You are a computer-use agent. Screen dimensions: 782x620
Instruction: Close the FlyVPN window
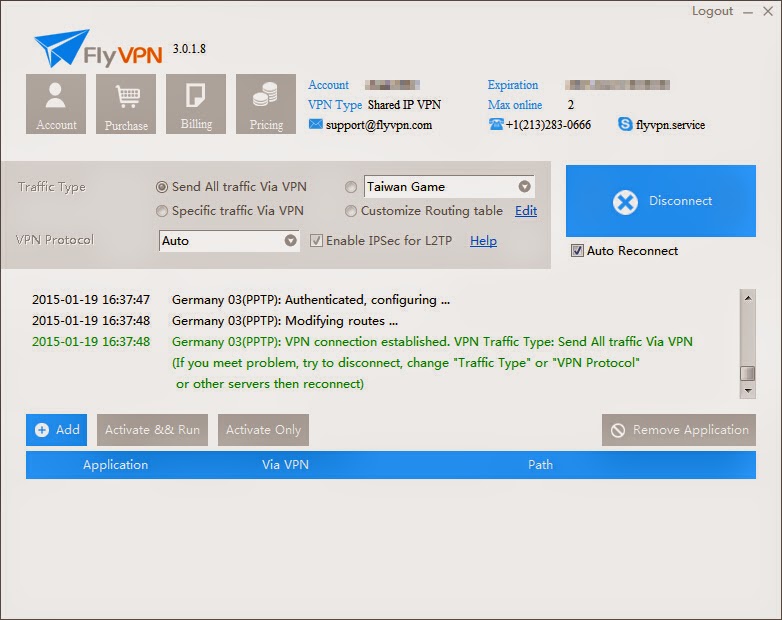[768, 11]
